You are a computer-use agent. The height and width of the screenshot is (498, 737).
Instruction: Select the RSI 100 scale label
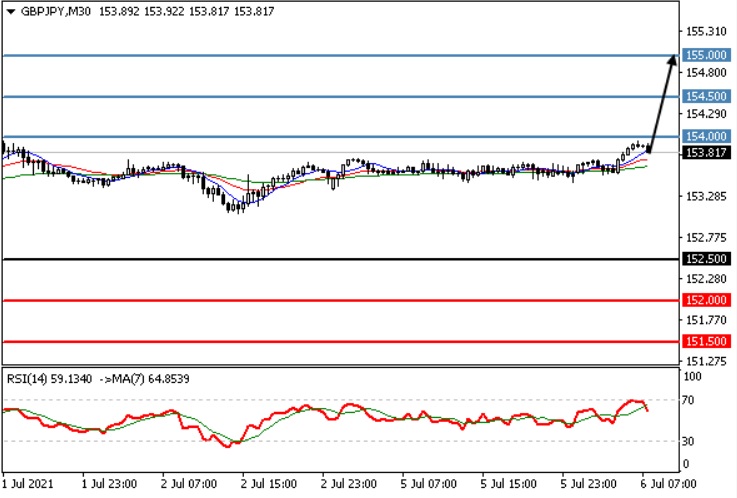[692, 376]
